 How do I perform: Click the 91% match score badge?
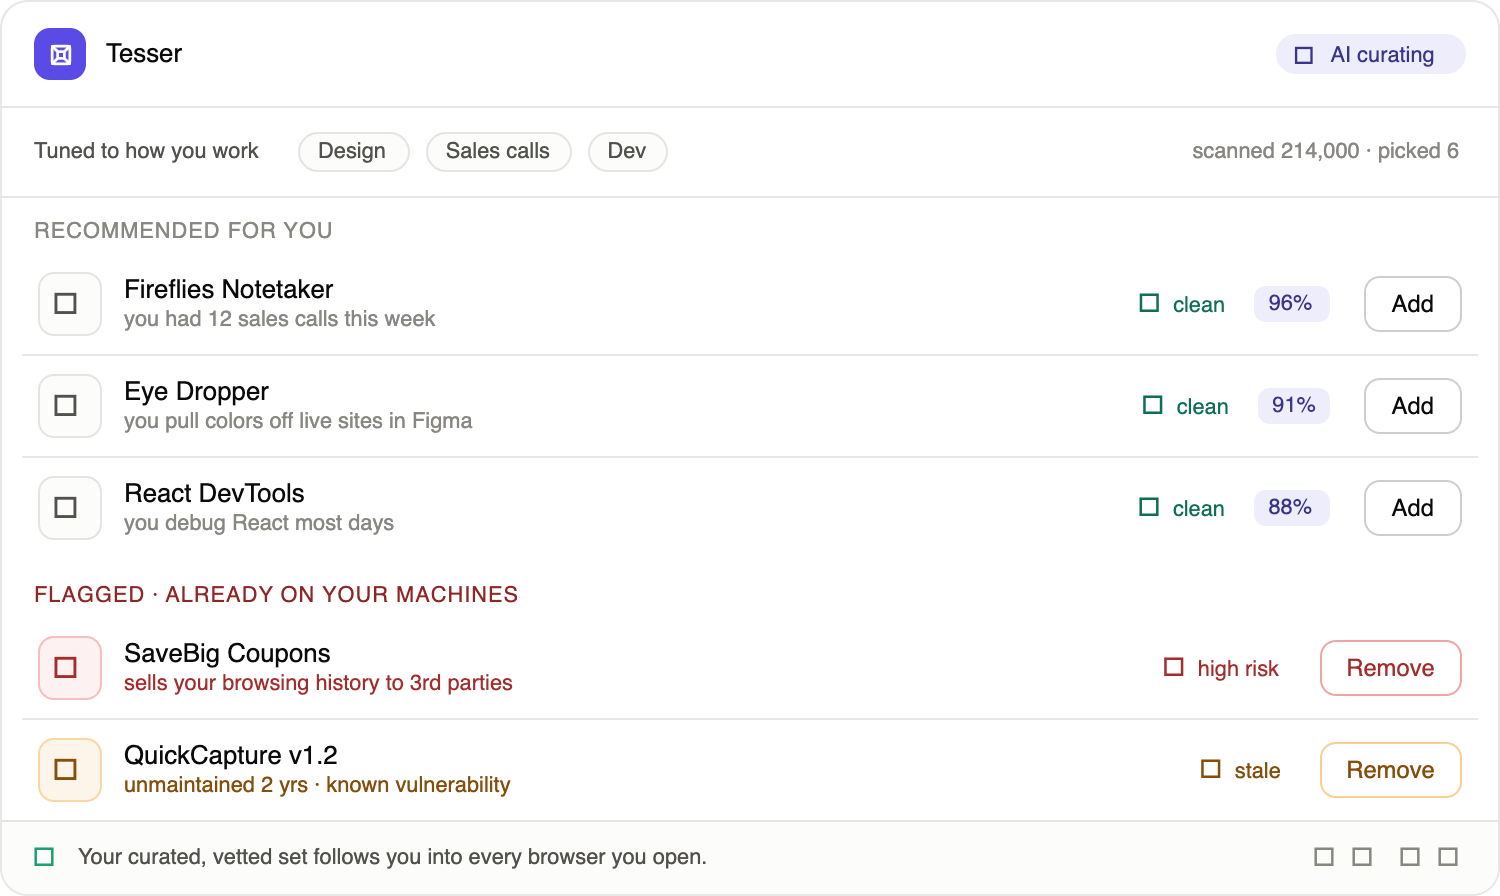1293,405
